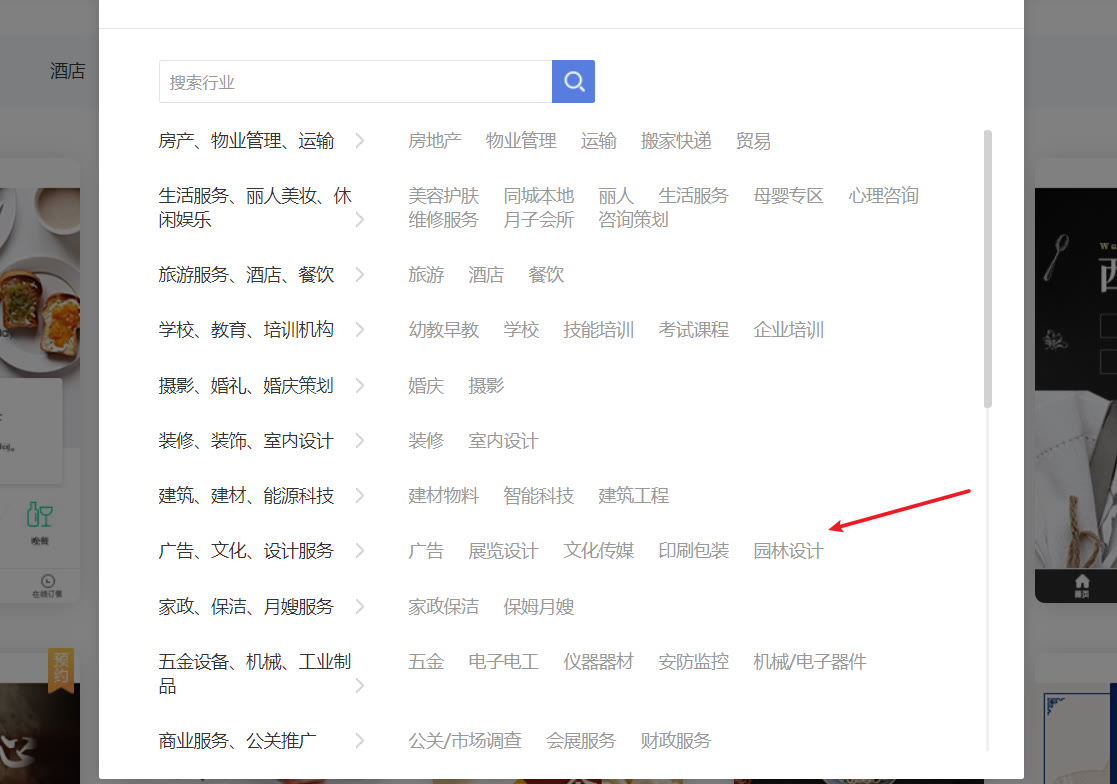This screenshot has height=784, width=1117.
Task: Expand the 房产、物业管理、运输 category
Action: point(359,141)
